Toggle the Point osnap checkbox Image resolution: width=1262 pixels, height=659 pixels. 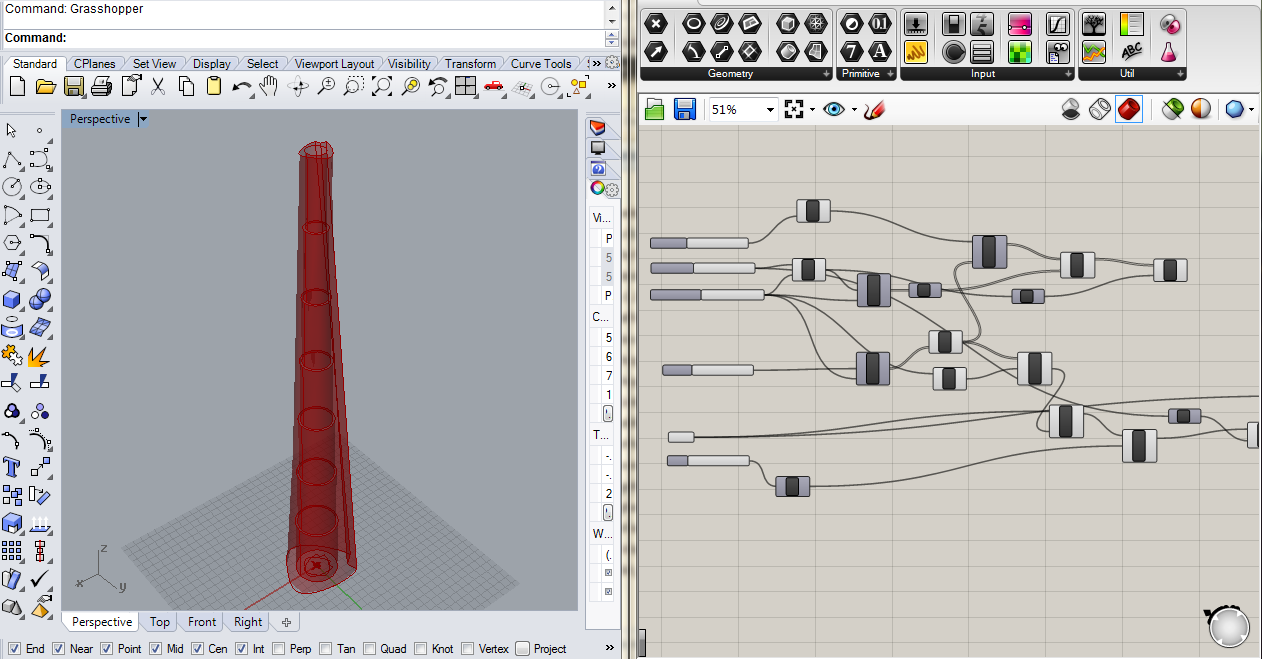pos(108,649)
